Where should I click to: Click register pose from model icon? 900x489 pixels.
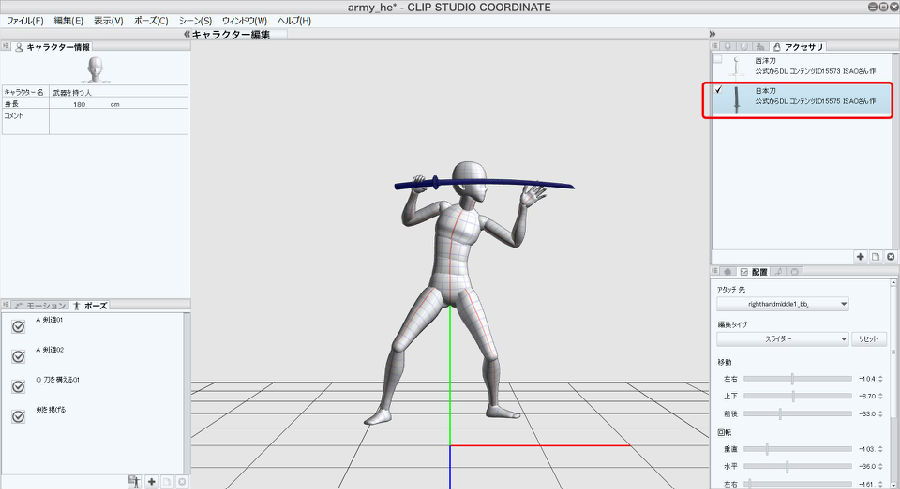pyautogui.click(x=133, y=481)
